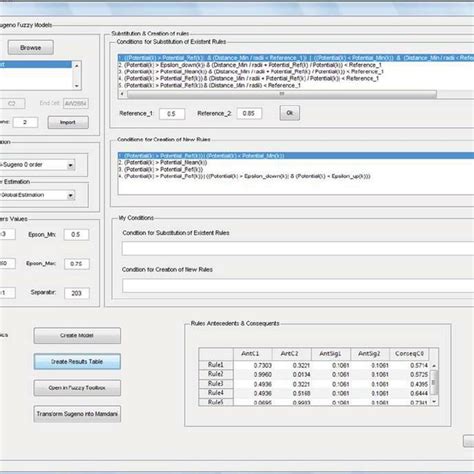The width and height of the screenshot is (474, 474).
Task: Click the Create Model button
Action: coord(77,335)
